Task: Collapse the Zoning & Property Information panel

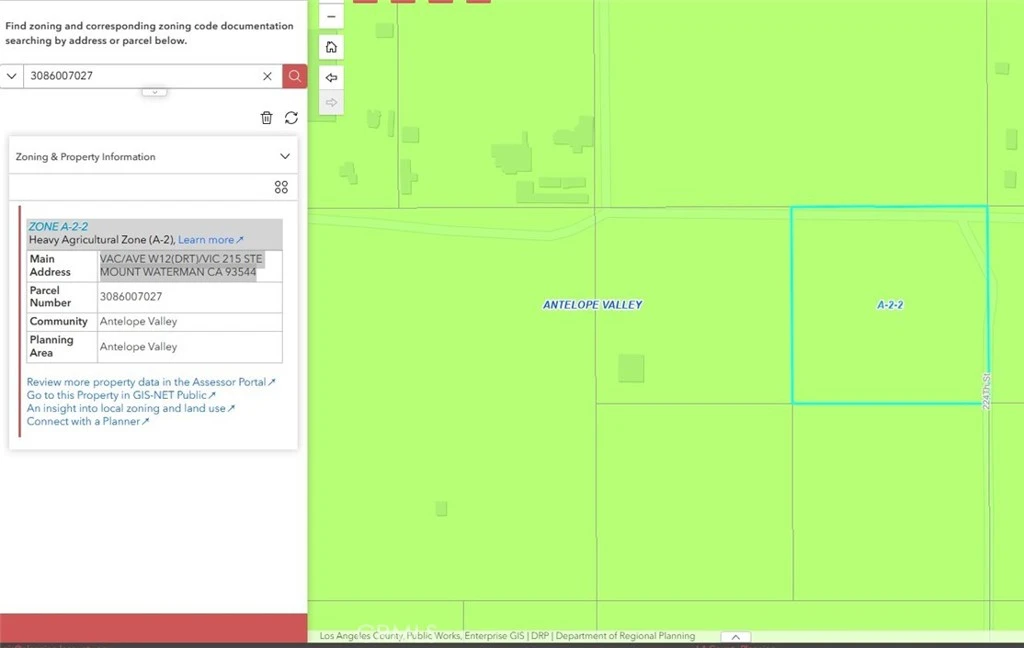Action: pos(285,156)
